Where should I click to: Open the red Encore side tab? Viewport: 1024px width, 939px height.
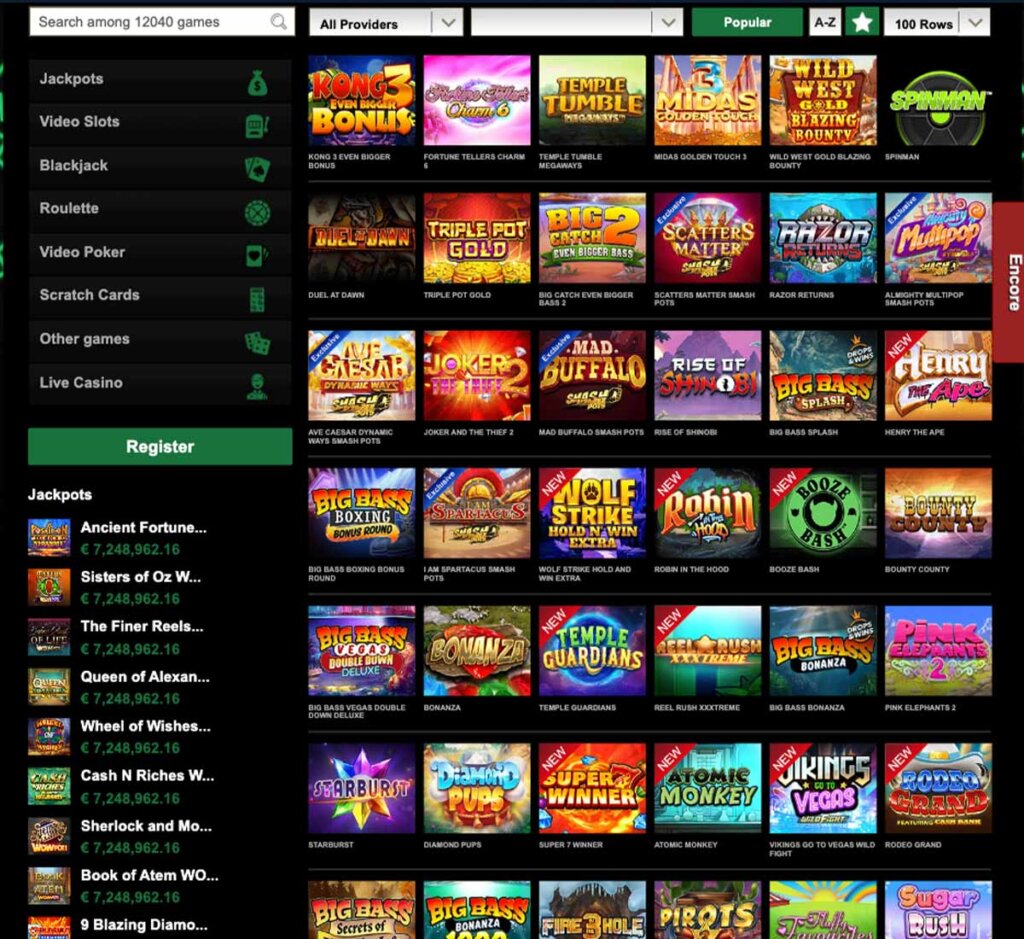pyautogui.click(x=1010, y=282)
